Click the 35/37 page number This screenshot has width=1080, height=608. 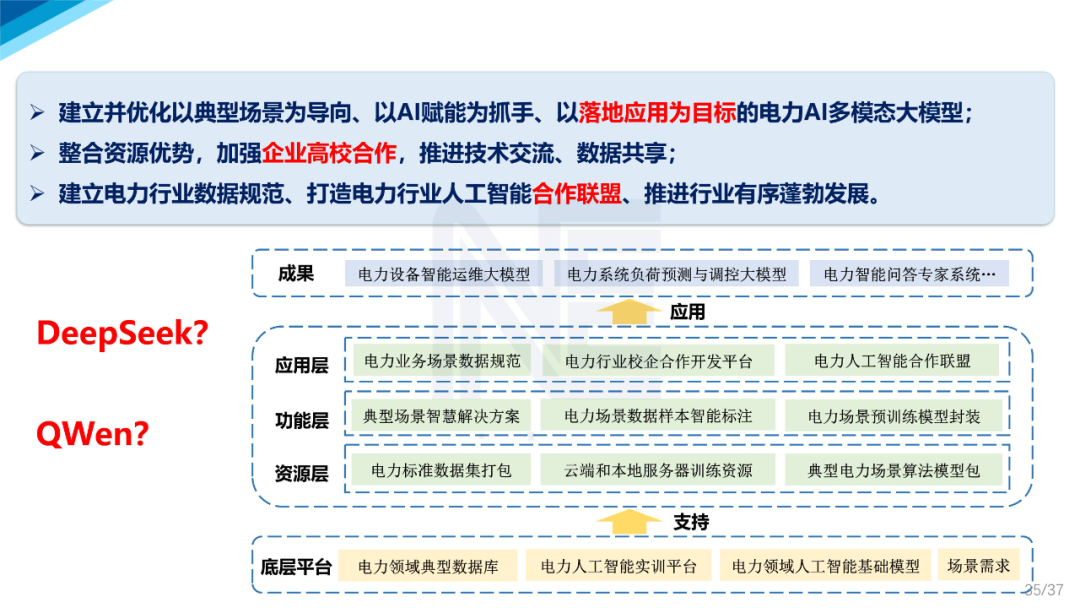tap(1043, 589)
